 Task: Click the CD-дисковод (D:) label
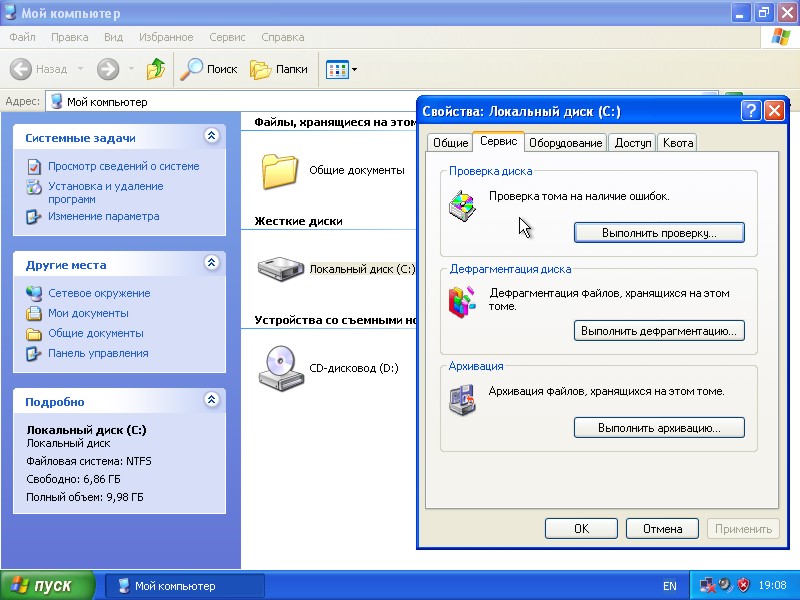click(x=354, y=368)
